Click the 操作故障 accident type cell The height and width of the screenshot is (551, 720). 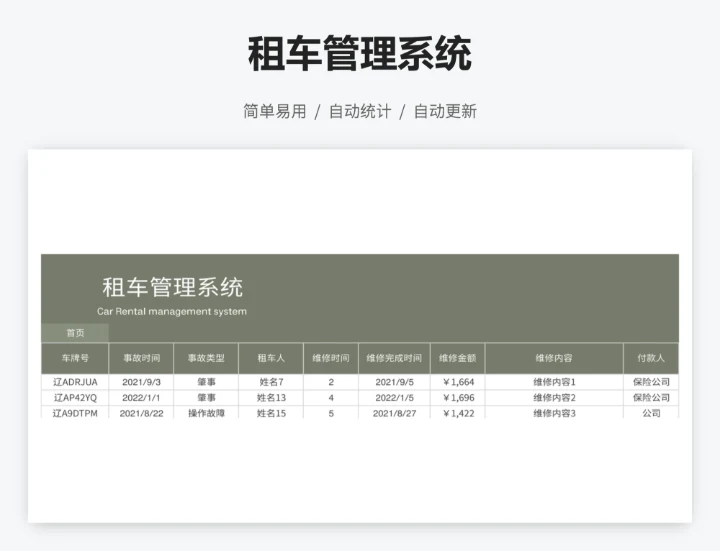pyautogui.click(x=206, y=413)
